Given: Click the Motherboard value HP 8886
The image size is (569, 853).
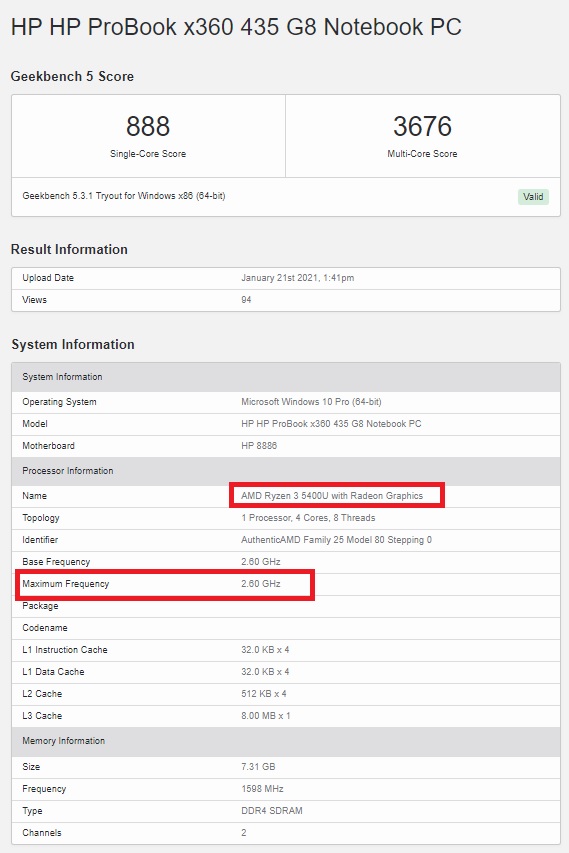Looking at the screenshot, I should 259,446.
